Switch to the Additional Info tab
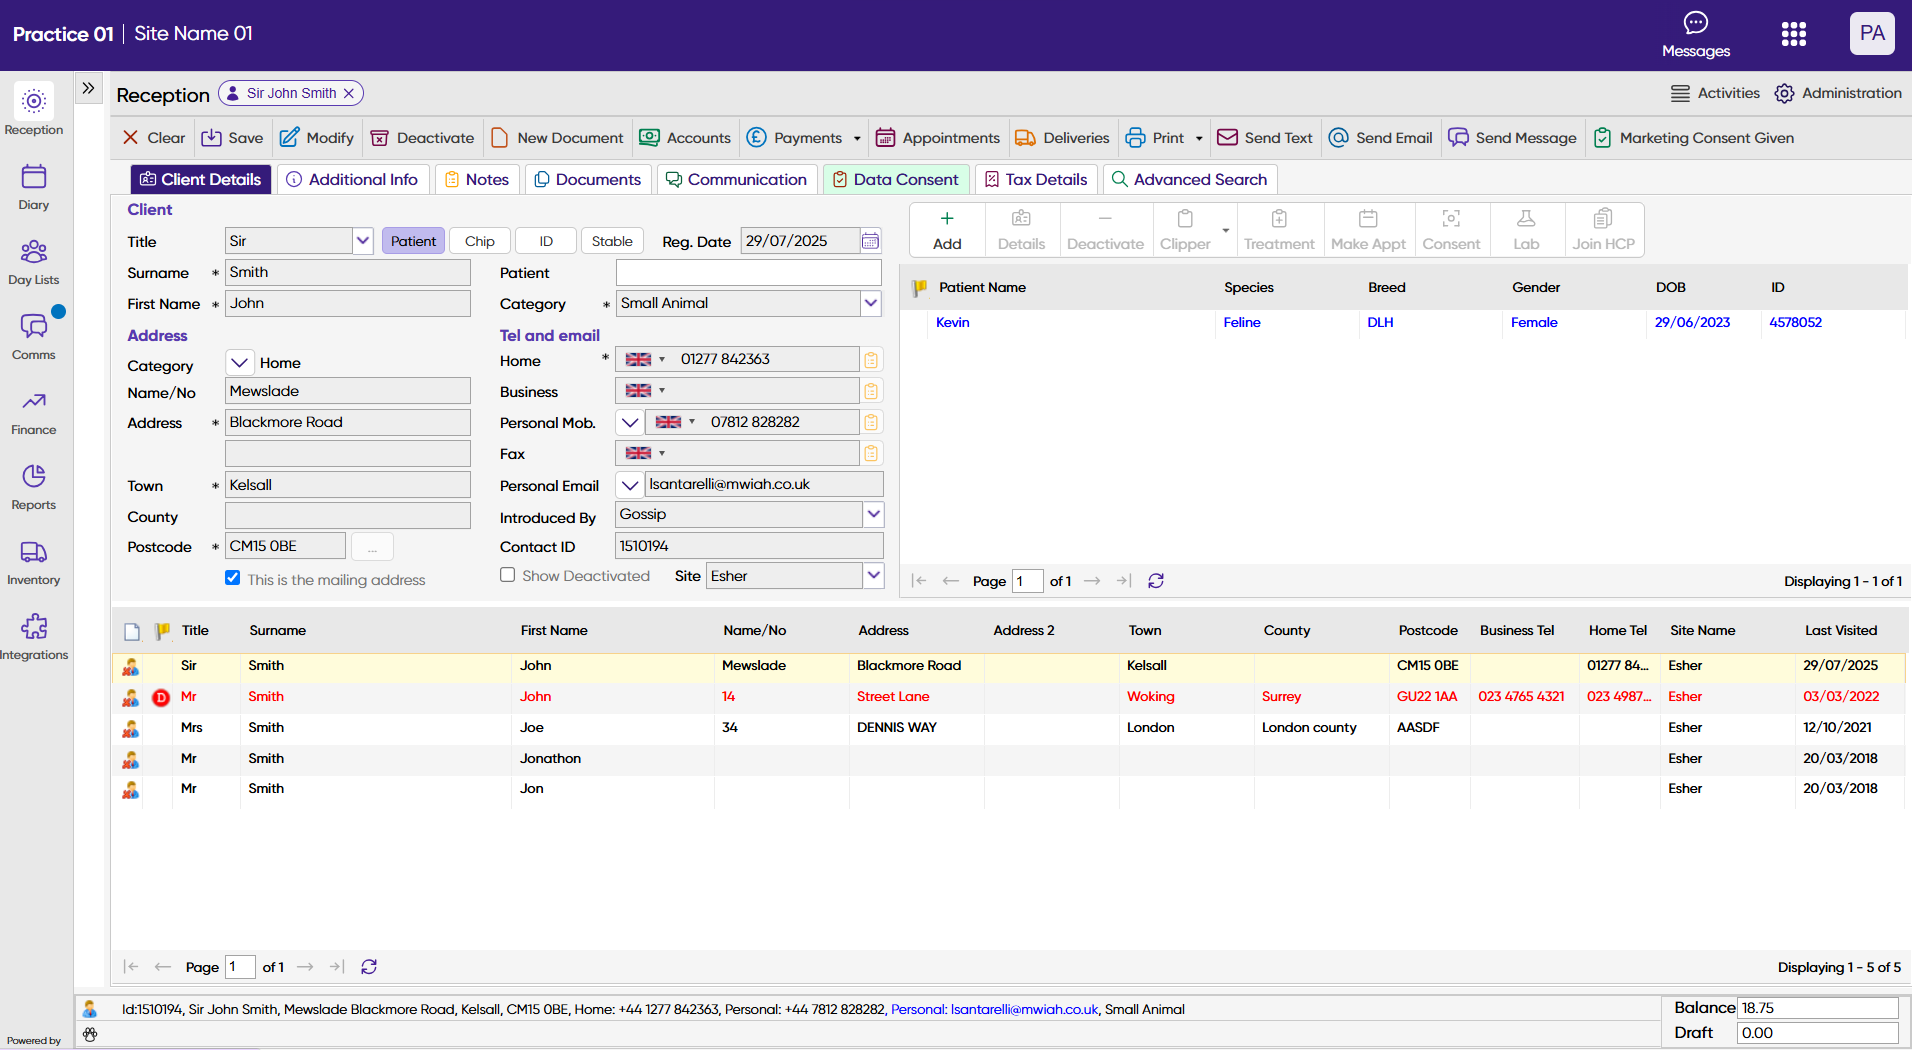 point(353,179)
